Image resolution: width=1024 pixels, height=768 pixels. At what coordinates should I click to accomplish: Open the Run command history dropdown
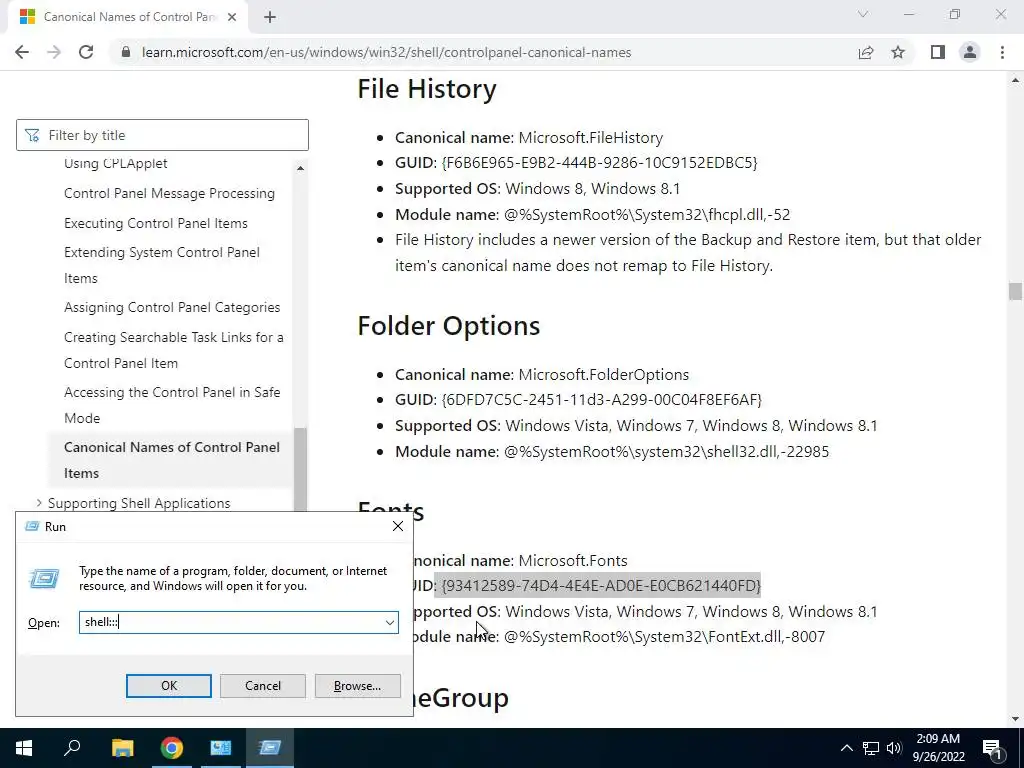pyautogui.click(x=390, y=622)
